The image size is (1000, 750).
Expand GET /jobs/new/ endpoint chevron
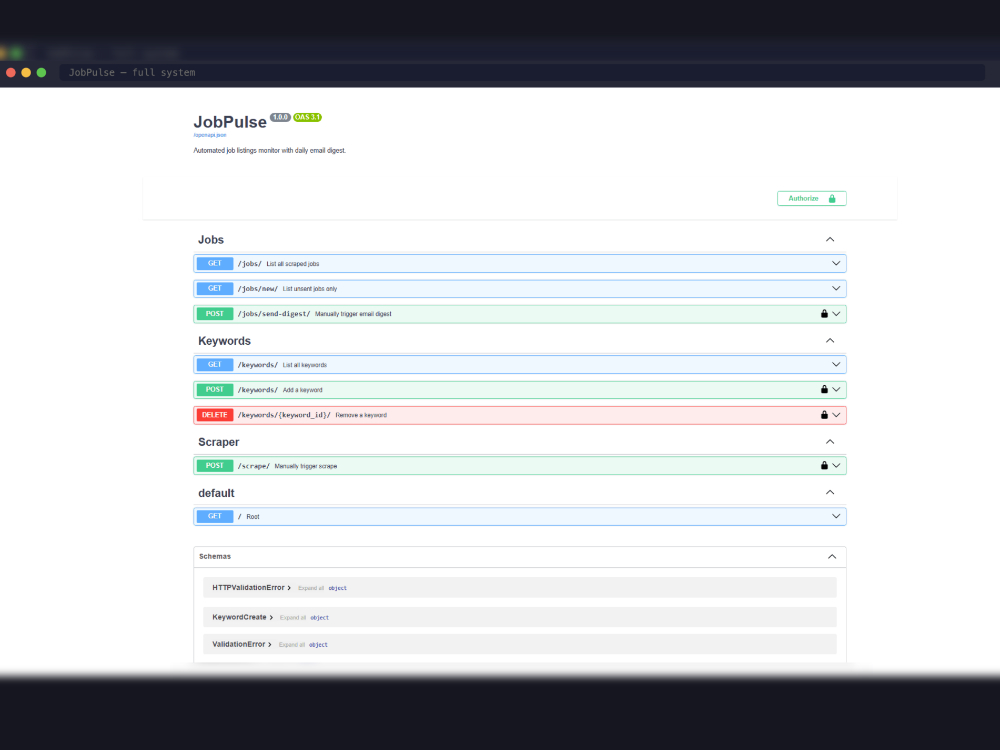pos(836,289)
